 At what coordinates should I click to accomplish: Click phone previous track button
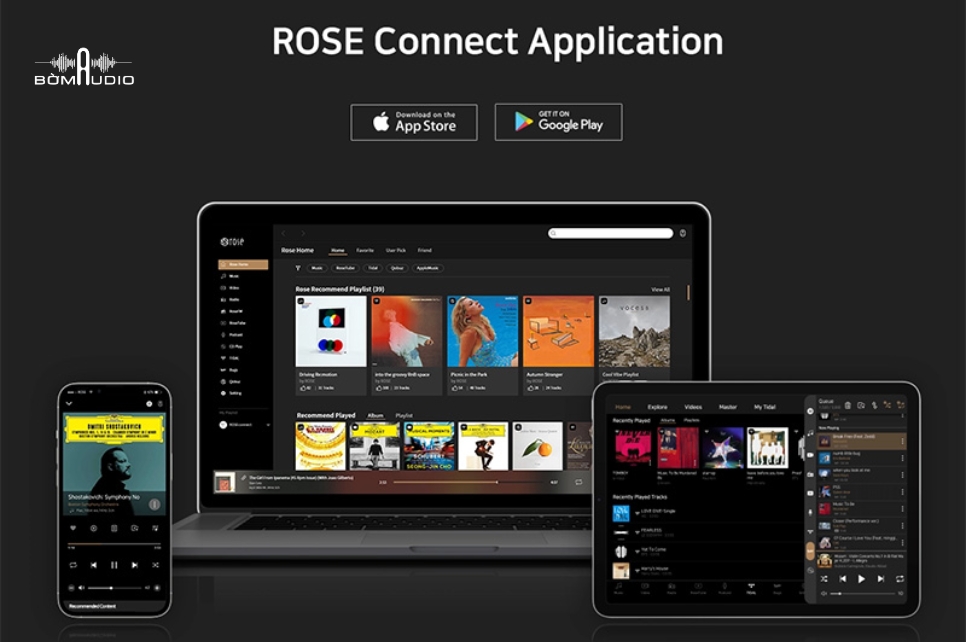coord(94,565)
